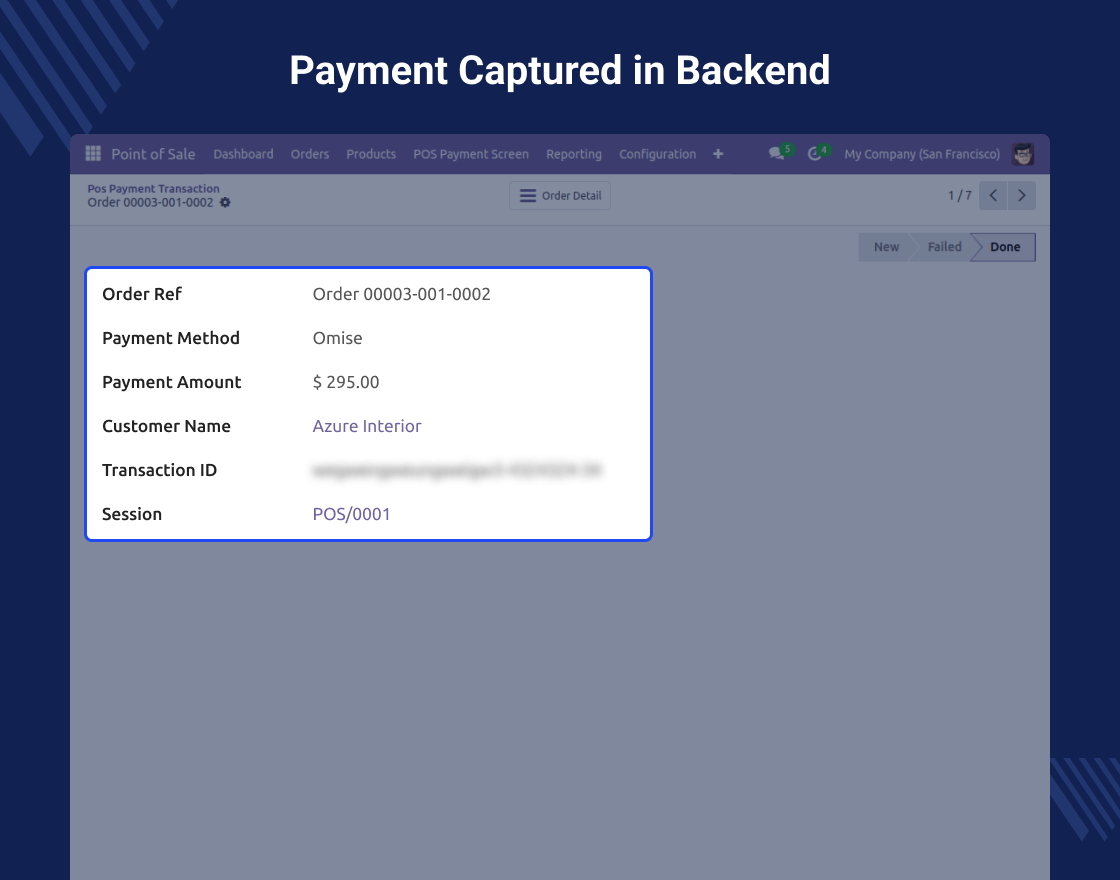Open the Dashboard menu
1120x880 pixels.
pyautogui.click(x=243, y=154)
